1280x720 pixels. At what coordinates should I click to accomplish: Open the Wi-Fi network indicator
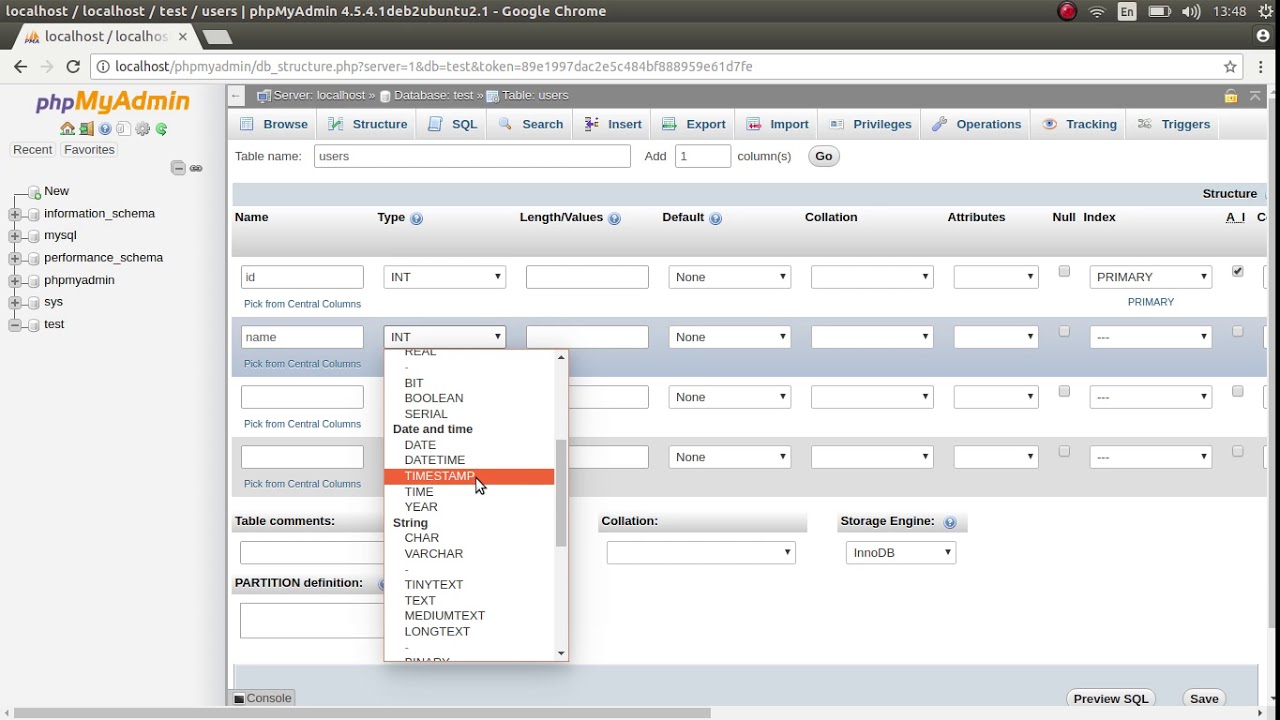(1097, 12)
